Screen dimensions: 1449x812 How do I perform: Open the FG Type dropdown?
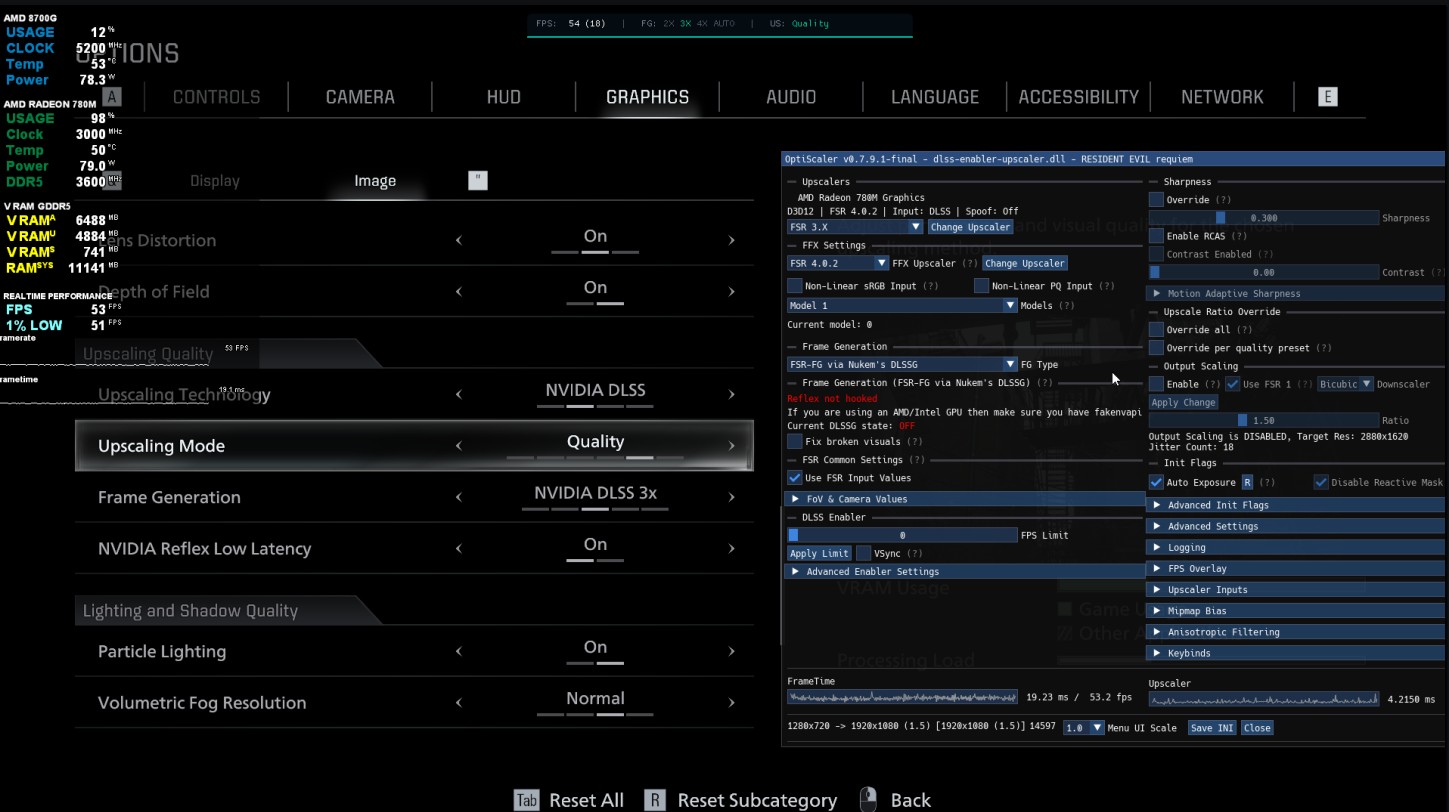(x=902, y=364)
